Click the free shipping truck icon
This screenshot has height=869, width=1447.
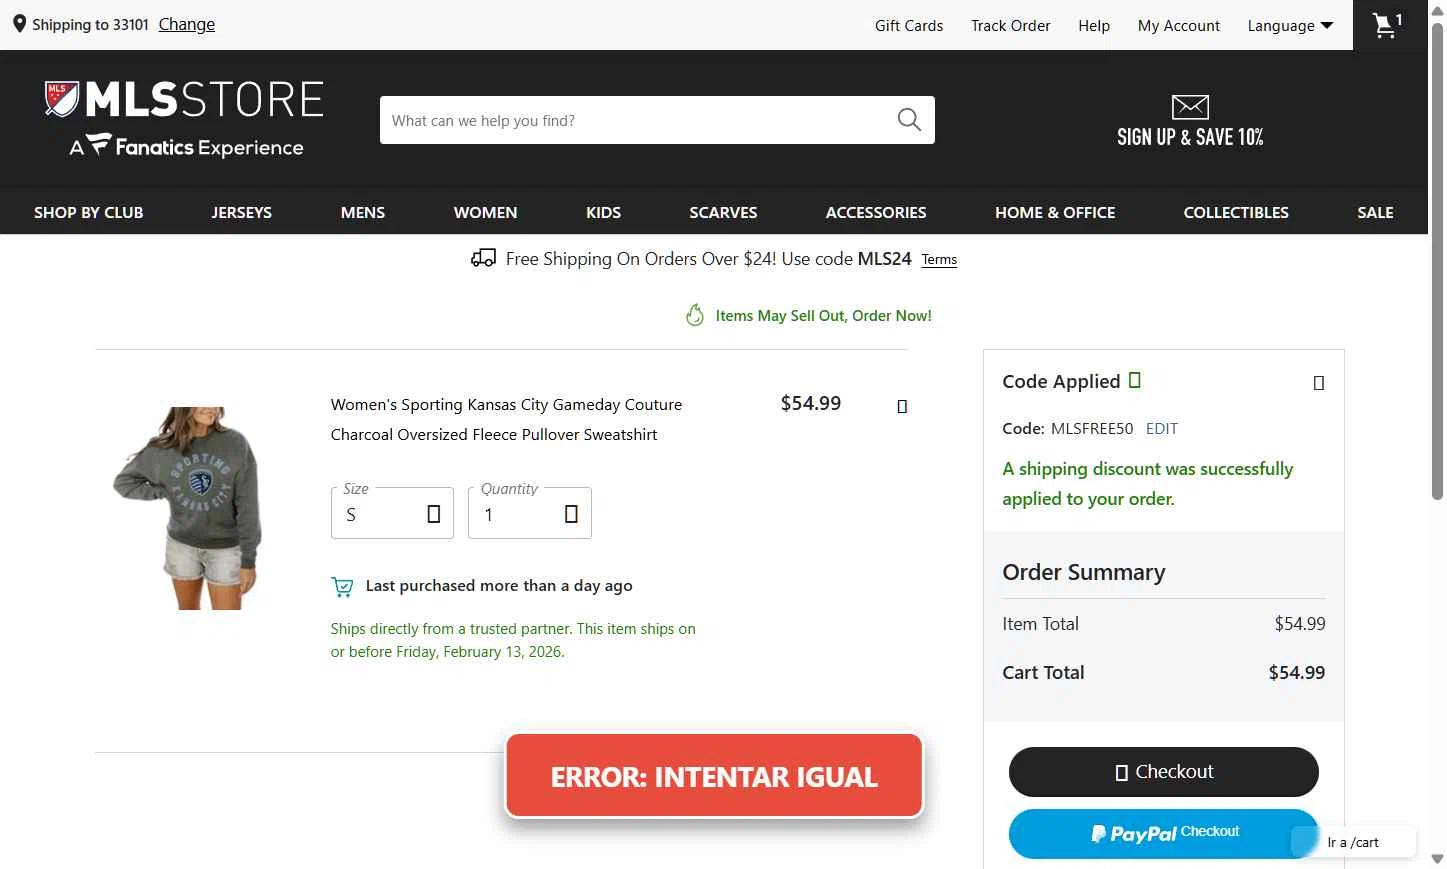(483, 259)
